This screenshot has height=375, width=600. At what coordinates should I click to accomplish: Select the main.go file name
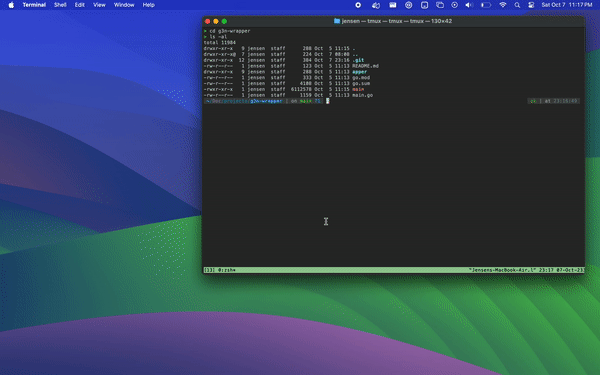(x=362, y=95)
